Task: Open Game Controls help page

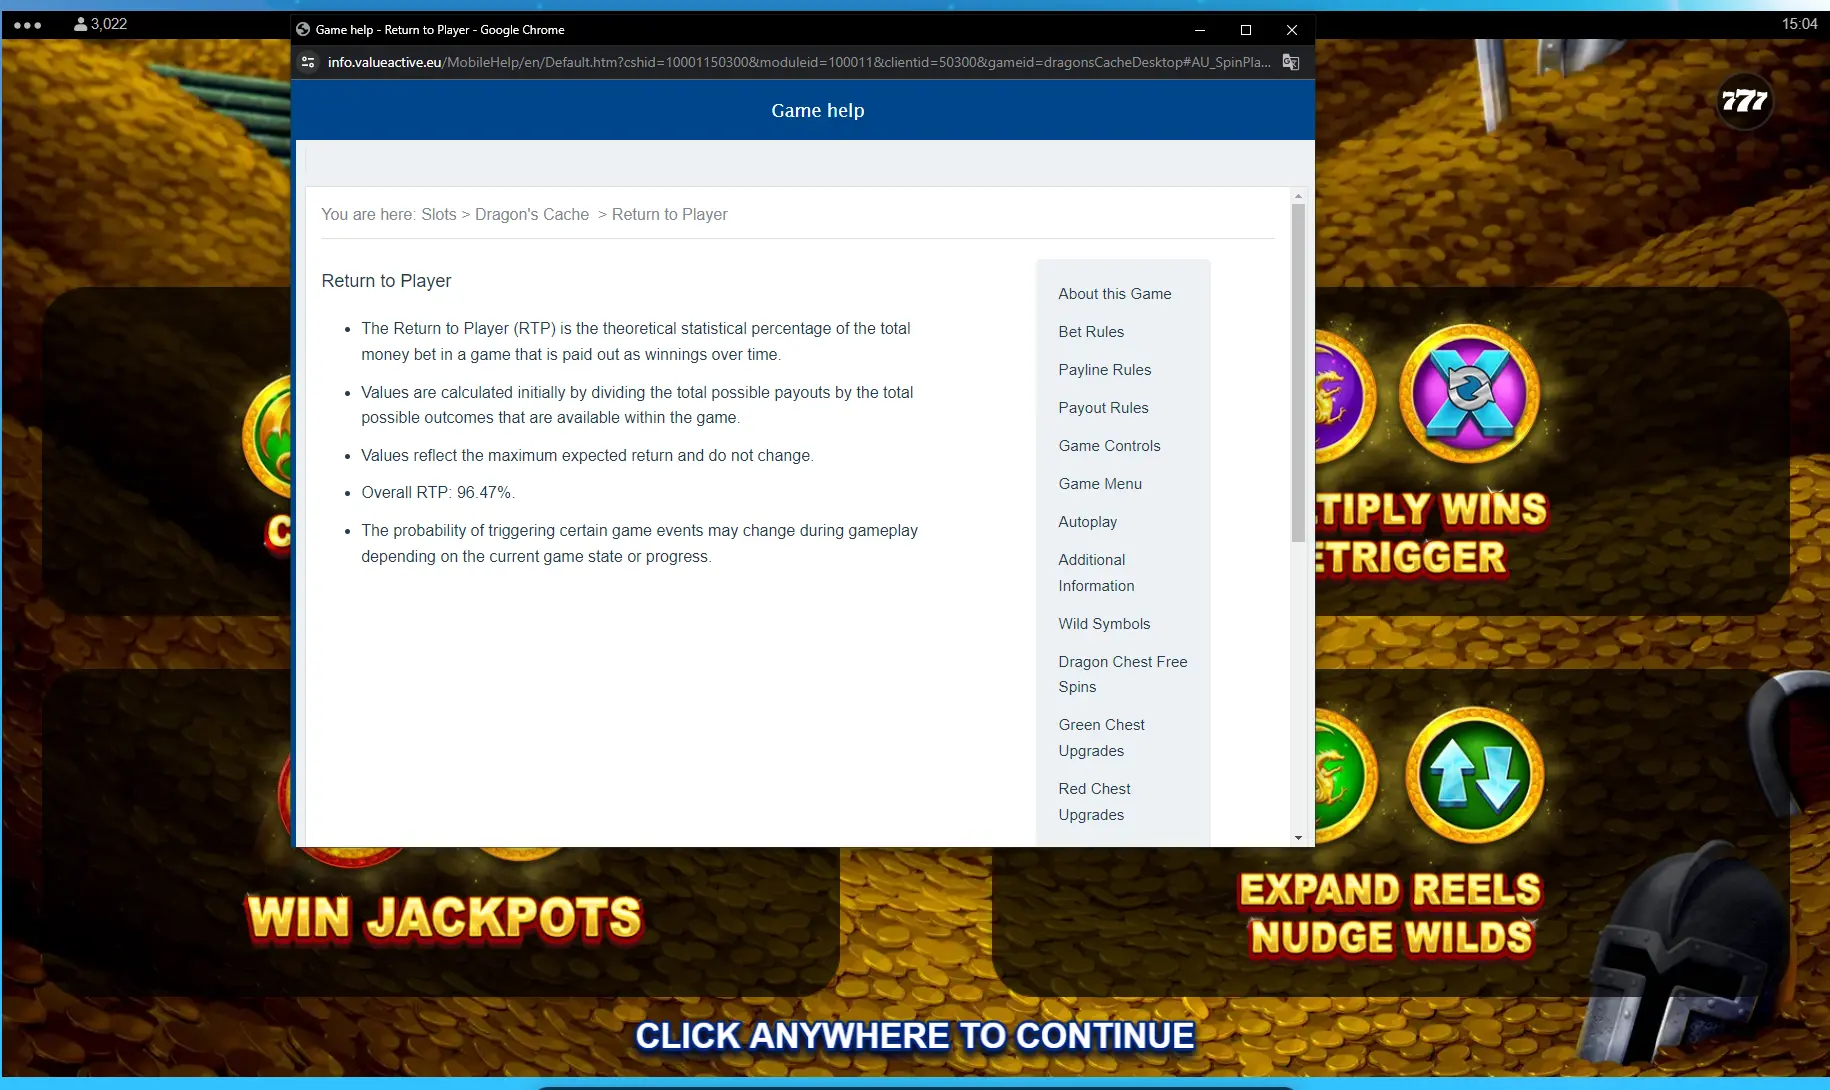Action: tap(1109, 446)
